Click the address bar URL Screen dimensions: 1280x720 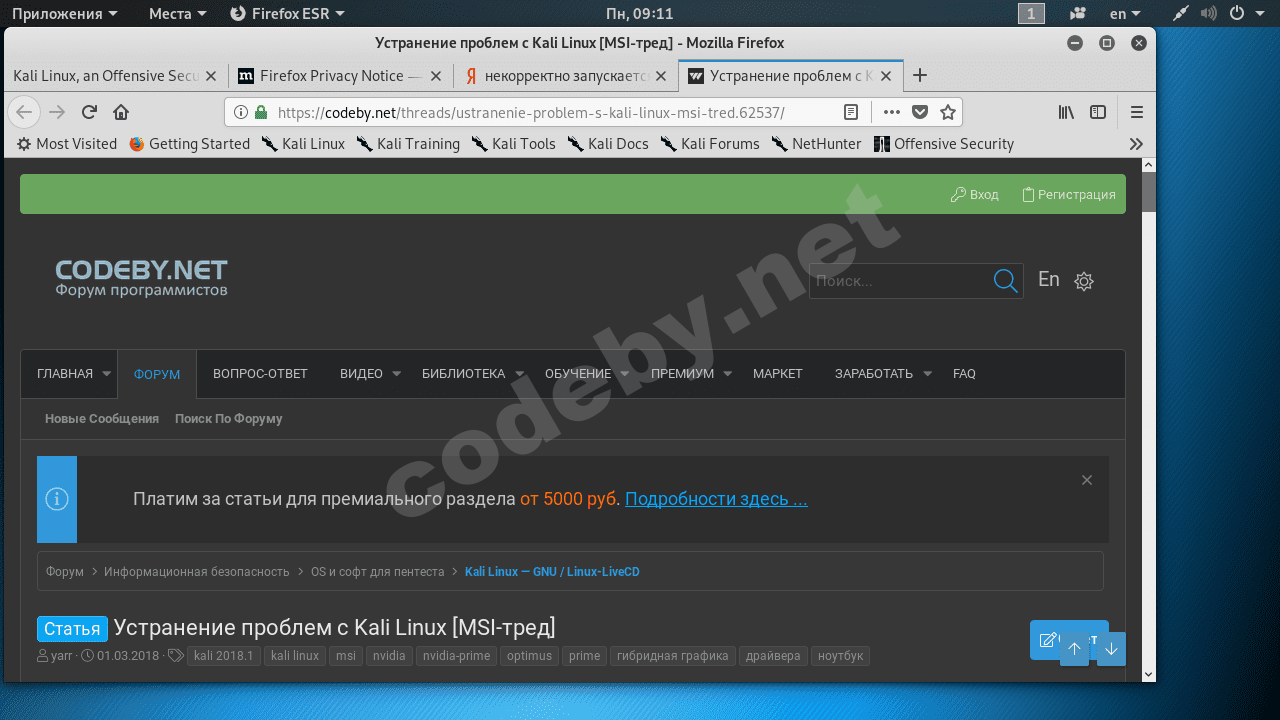(531, 112)
